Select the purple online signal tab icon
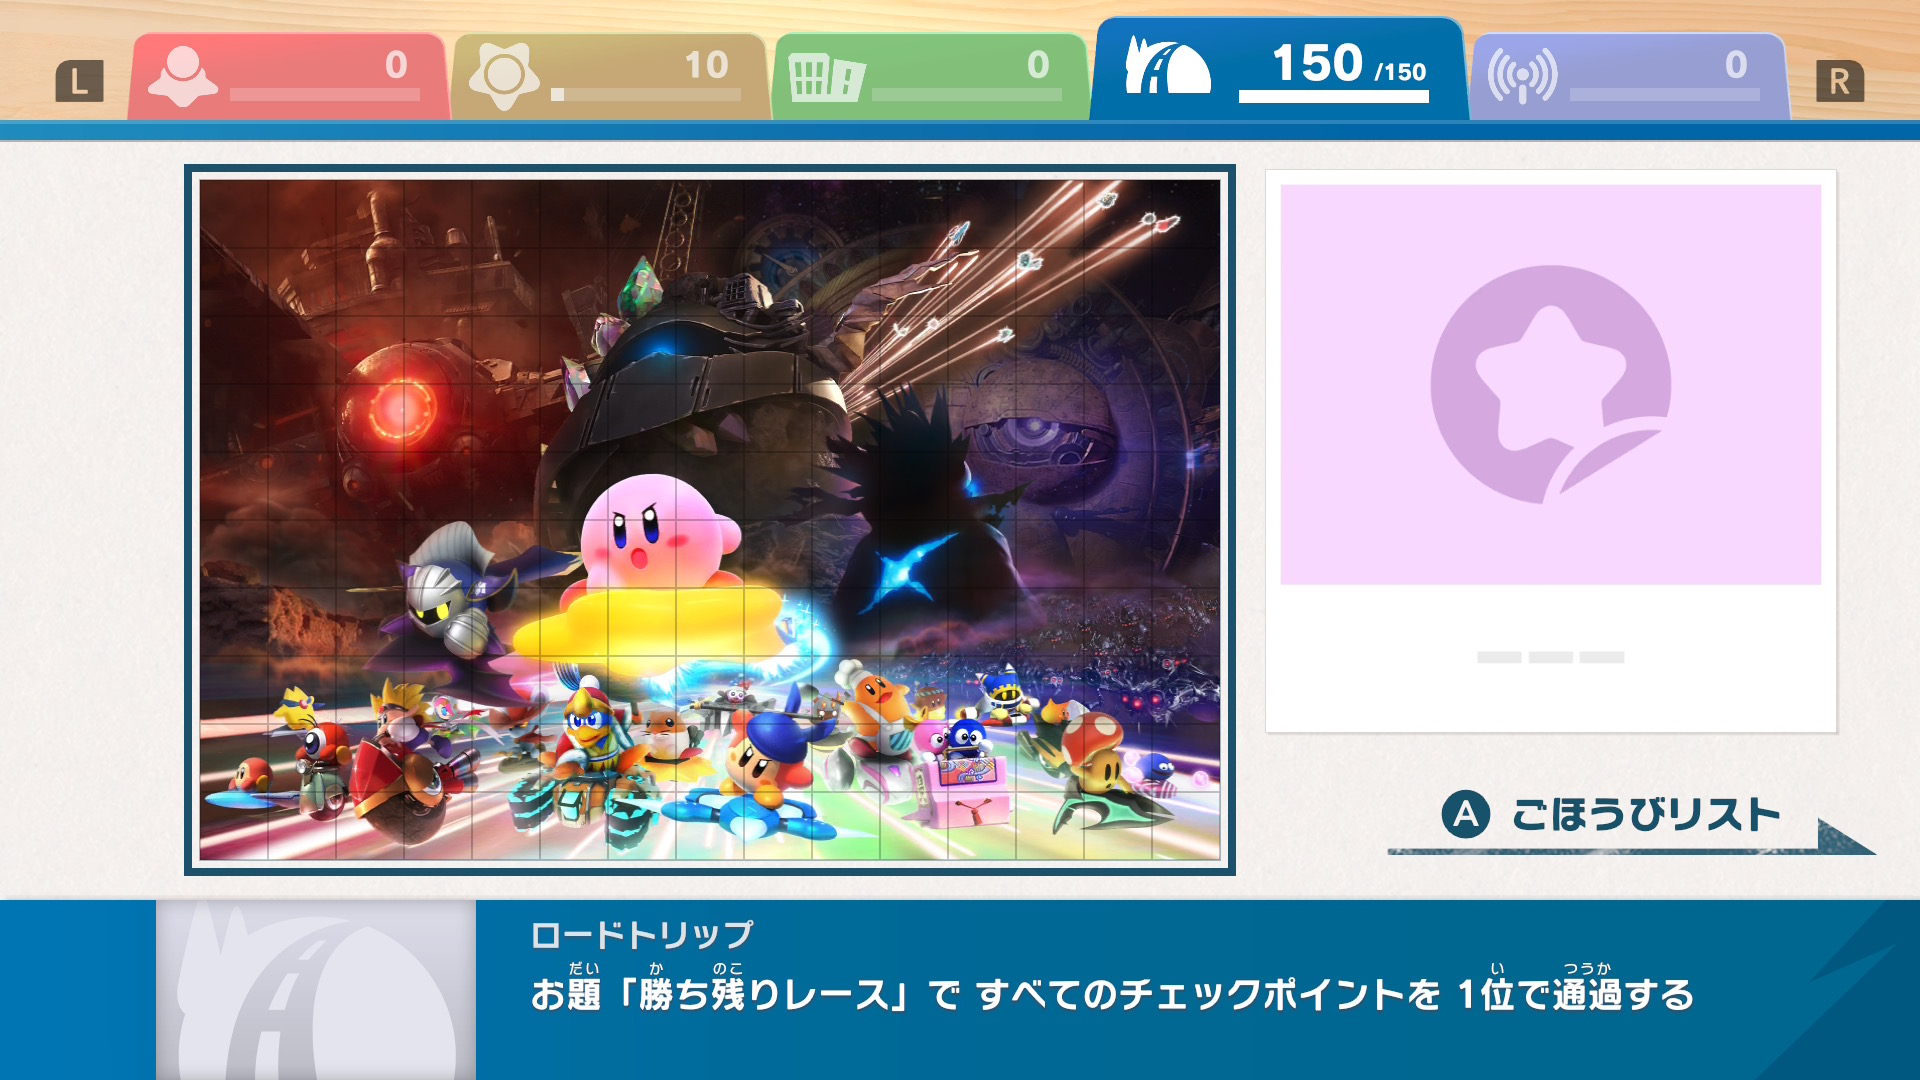This screenshot has height=1080, width=1920. (1522, 76)
